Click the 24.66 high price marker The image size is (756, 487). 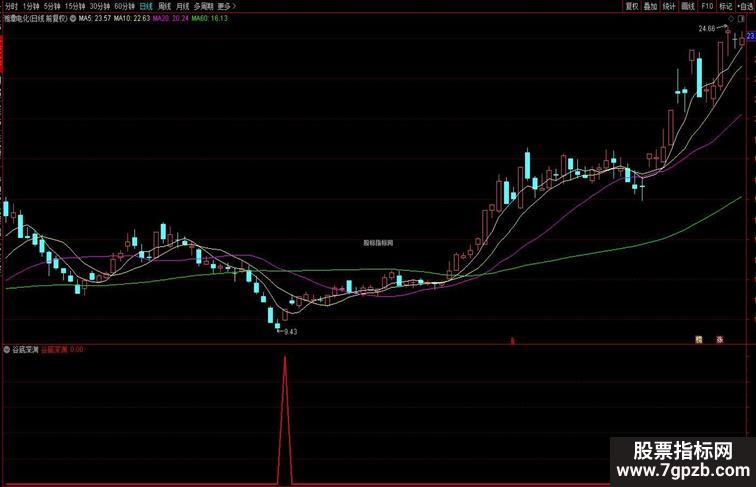[707, 28]
